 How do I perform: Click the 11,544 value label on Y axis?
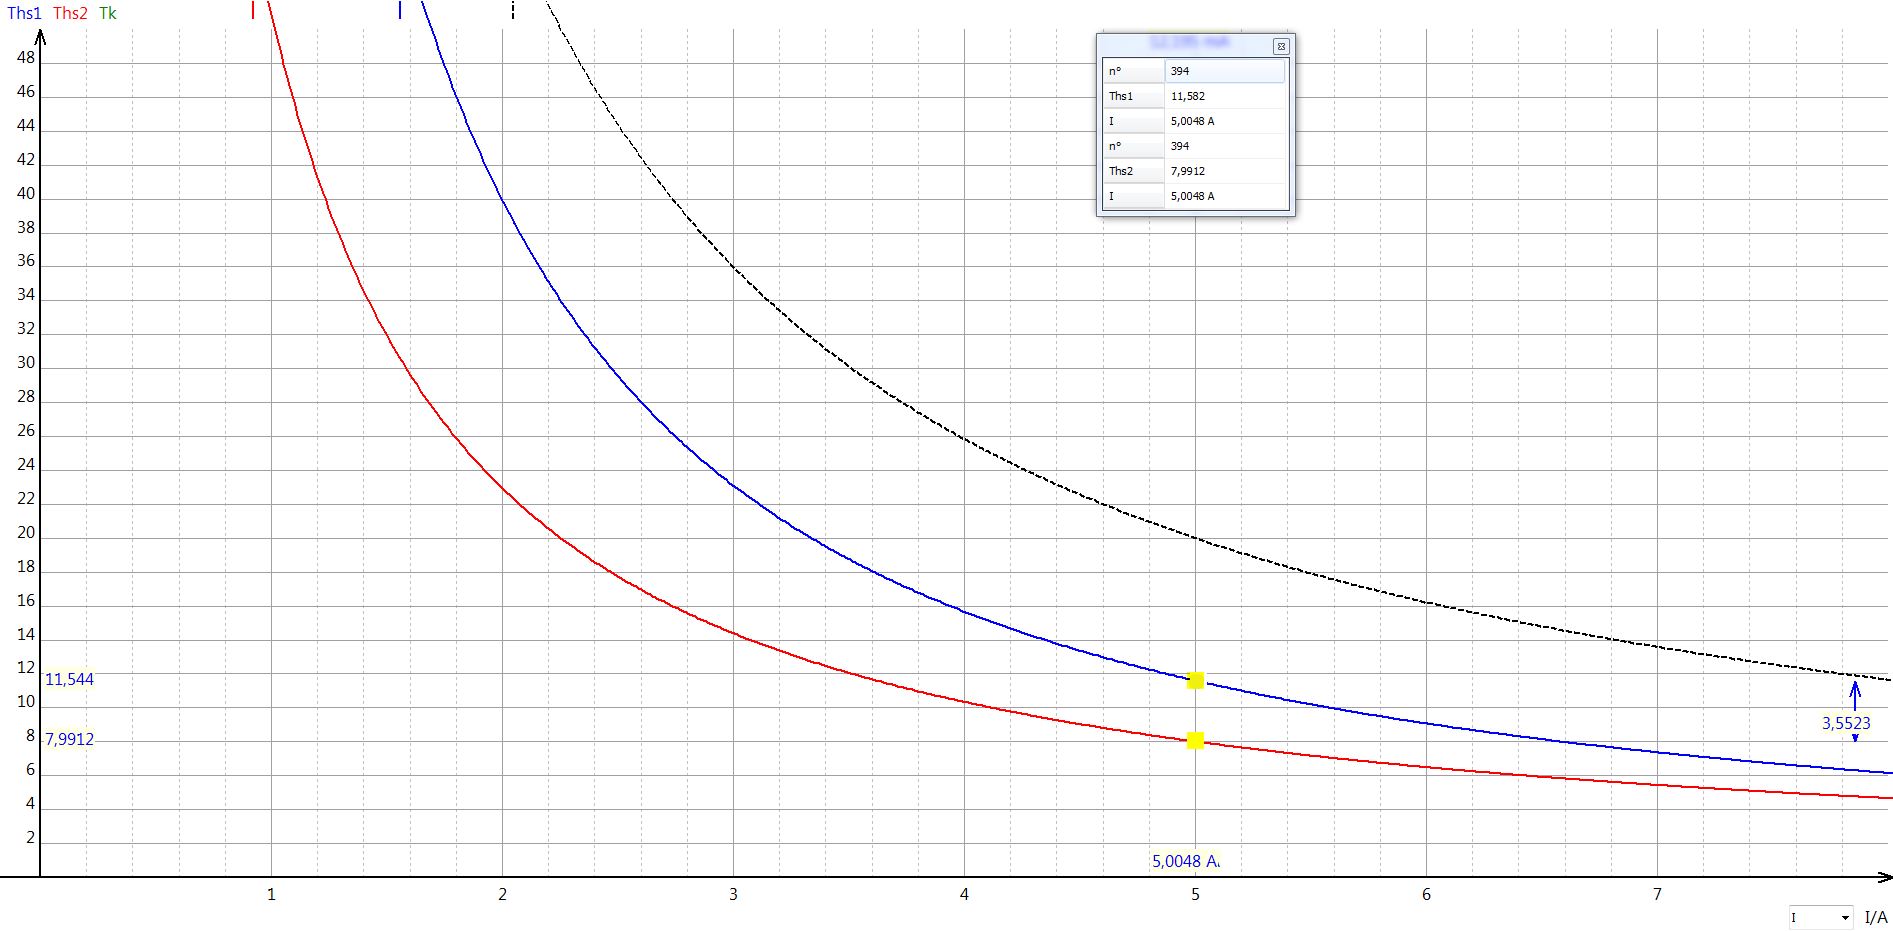[69, 679]
